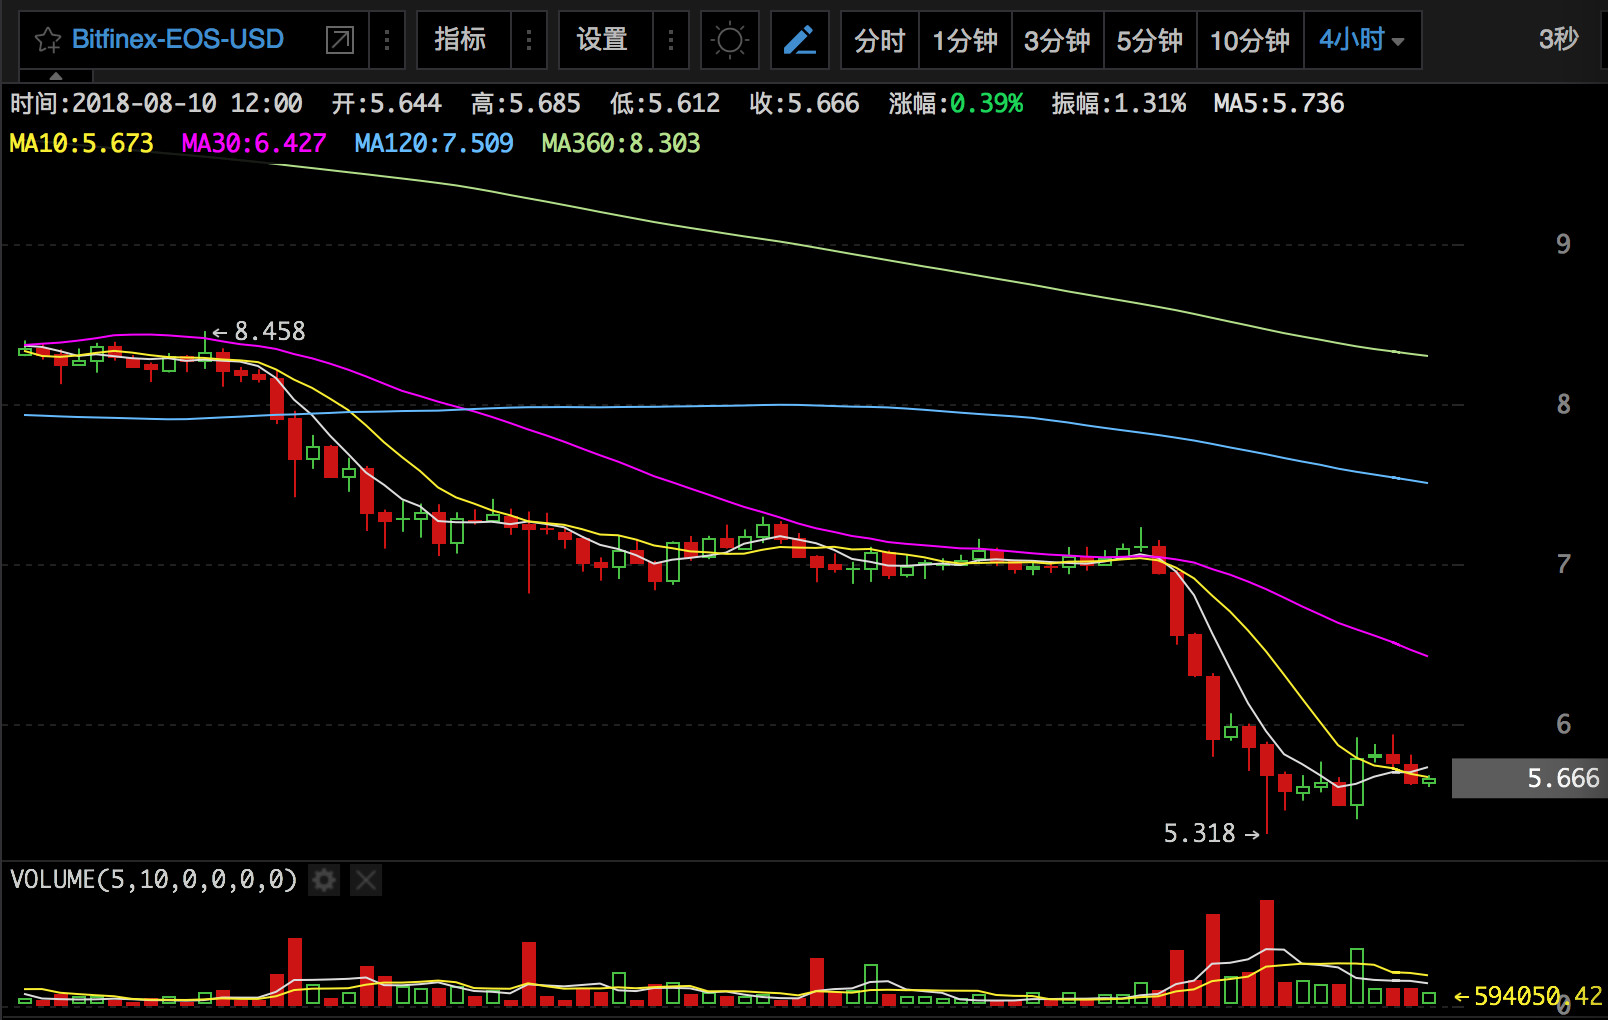
Task: Switch to the 分时 time-sharing view
Action: coord(880,40)
